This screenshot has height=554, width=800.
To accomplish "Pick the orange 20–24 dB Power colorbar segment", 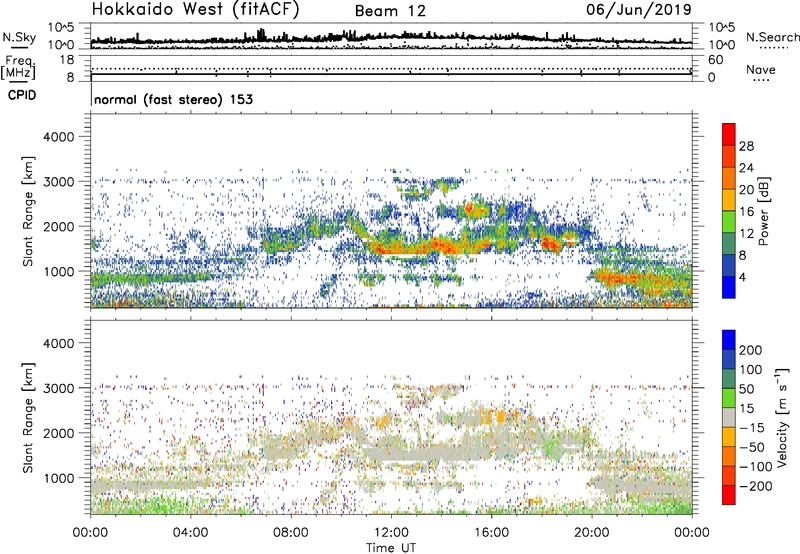I will tap(729, 178).
